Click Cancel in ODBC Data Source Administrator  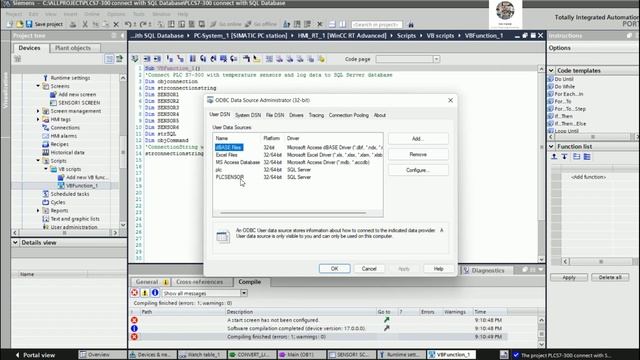tap(369, 269)
